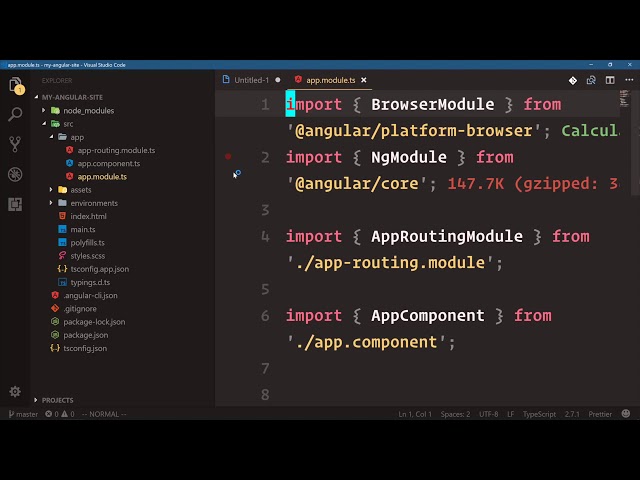This screenshot has width=640, height=480.
Task: Click the -- NORMAL -- vim mode indicator
Action: coord(104,414)
